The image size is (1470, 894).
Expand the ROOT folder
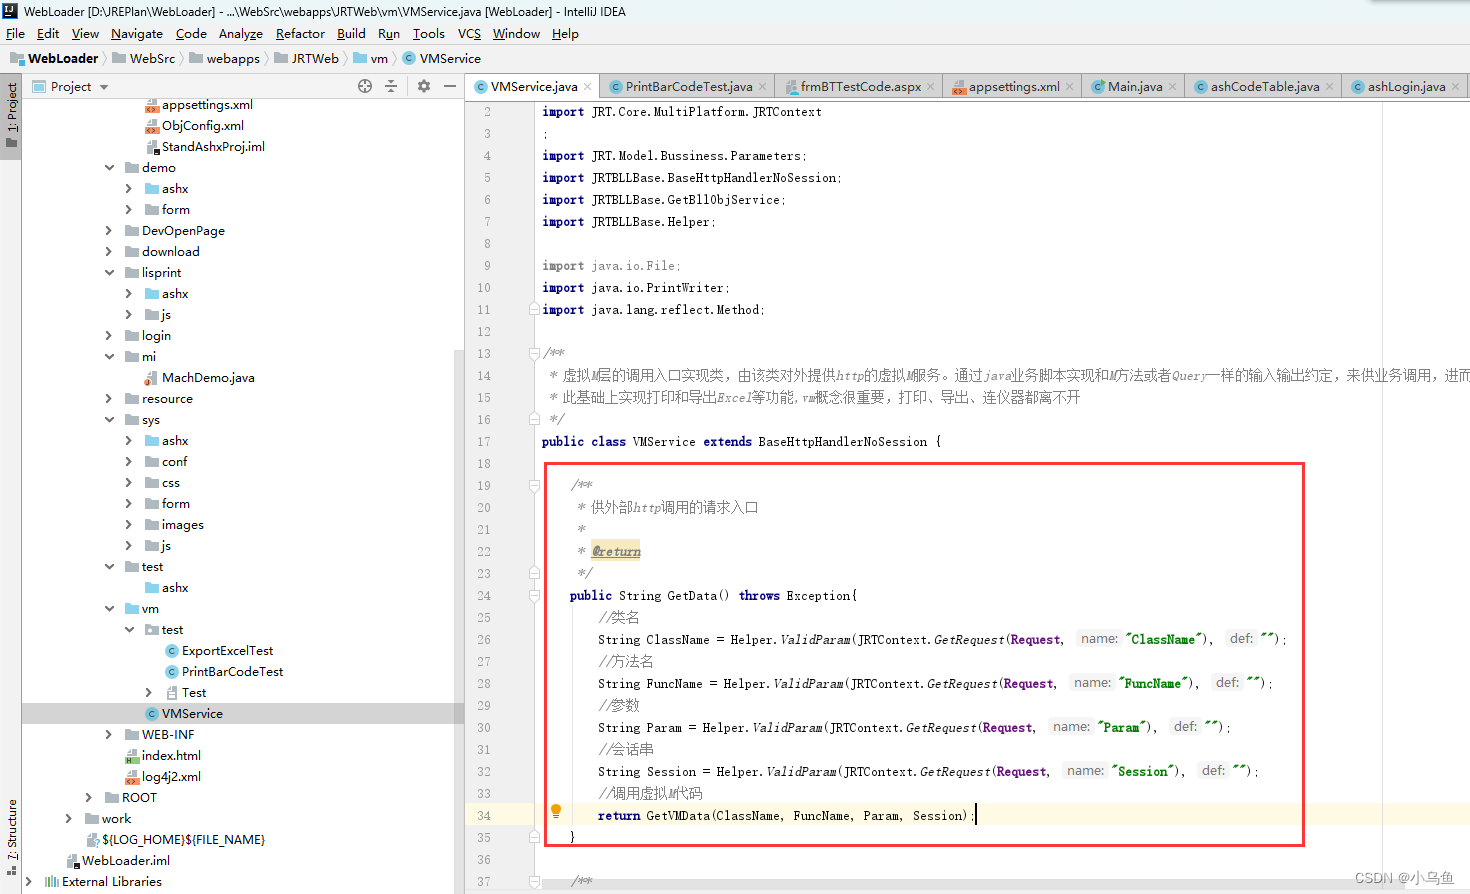pyautogui.click(x=89, y=798)
